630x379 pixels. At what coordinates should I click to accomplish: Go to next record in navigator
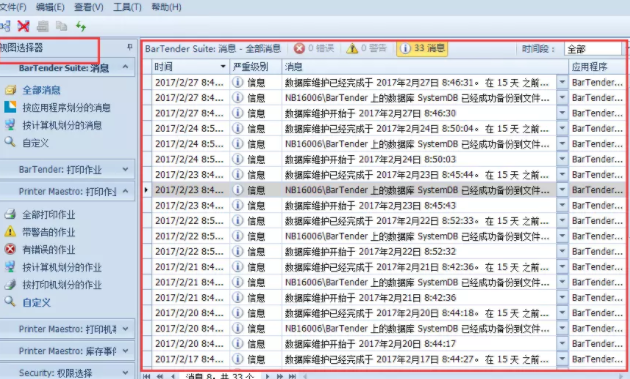click(x=267, y=376)
